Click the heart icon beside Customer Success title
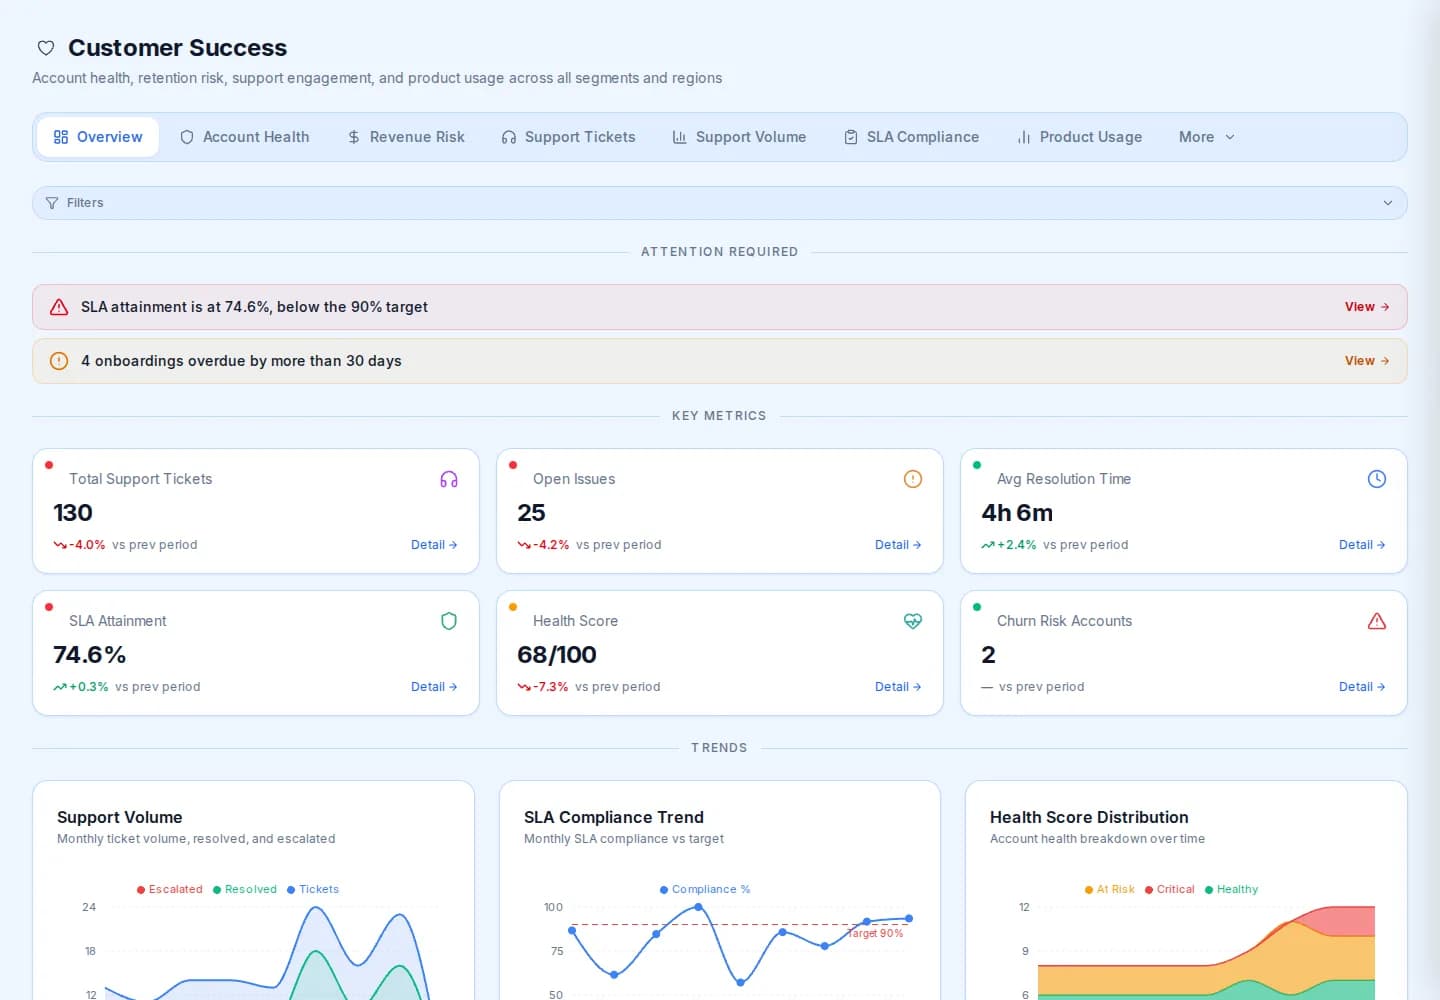This screenshot has width=1440, height=1000. [45, 48]
